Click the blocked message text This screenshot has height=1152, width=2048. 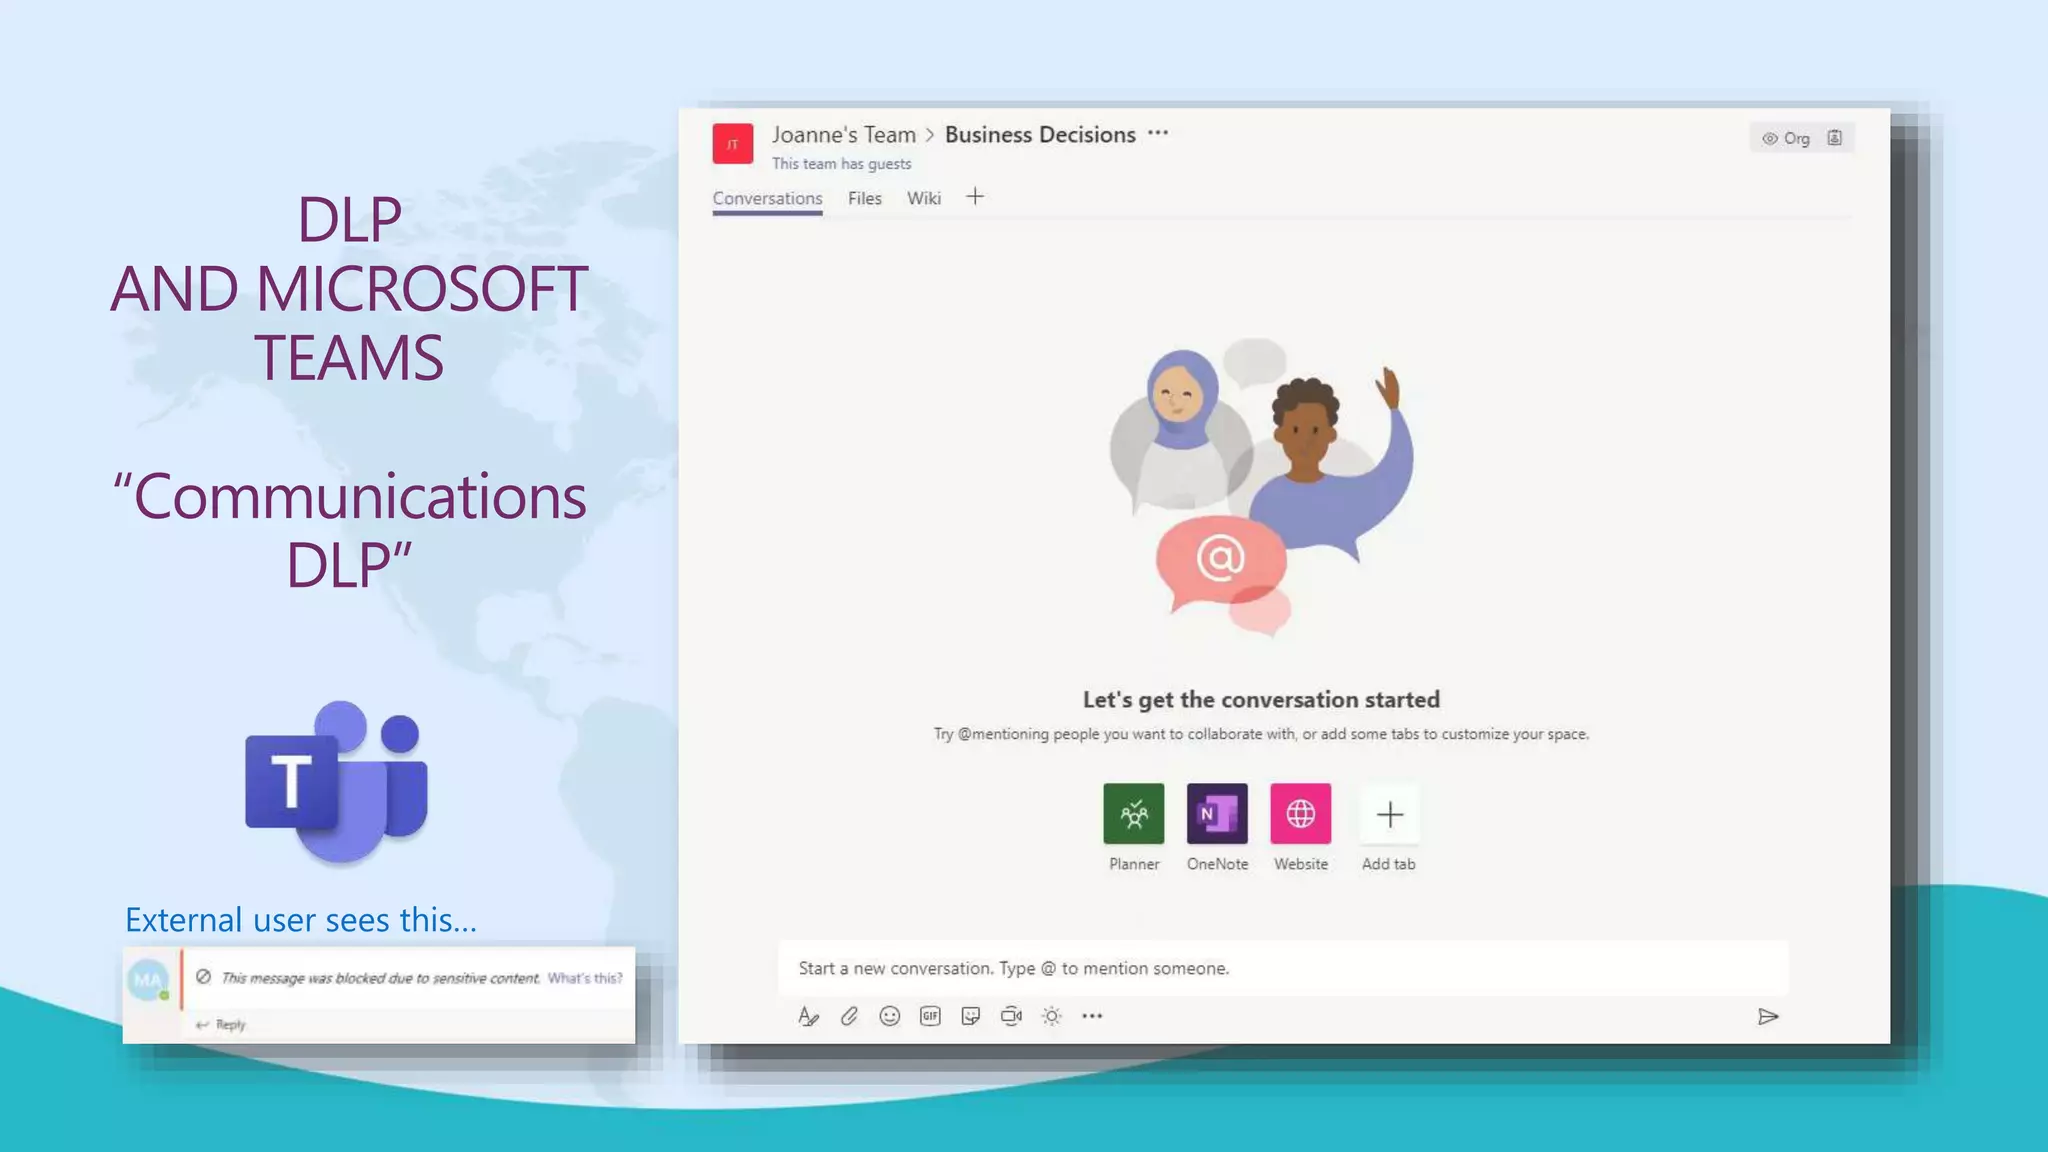click(x=380, y=978)
